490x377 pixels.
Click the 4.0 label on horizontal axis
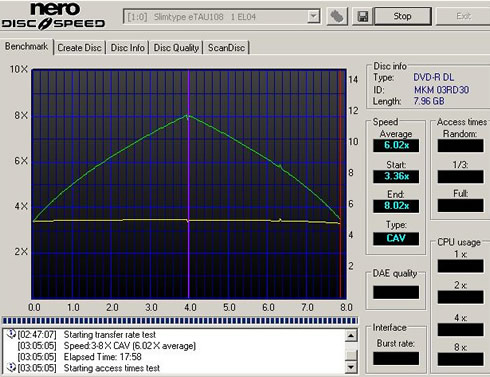[x=190, y=307]
